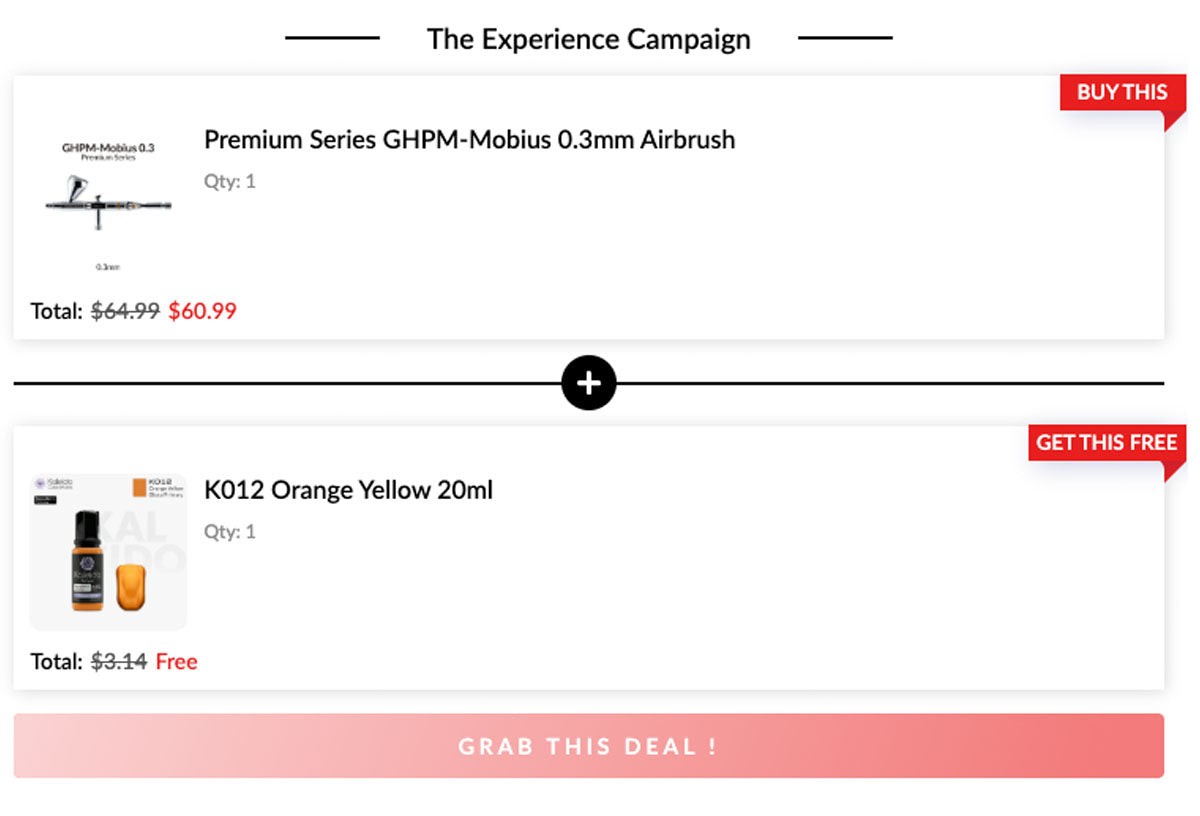
Task: Click the red GET THIS FREE badge
Action: (1106, 442)
